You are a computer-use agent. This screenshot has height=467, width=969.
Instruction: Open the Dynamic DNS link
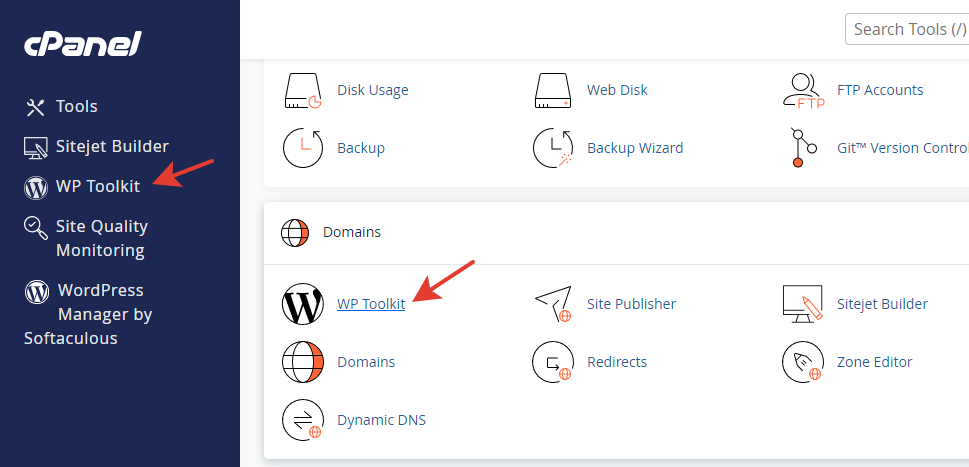381,420
